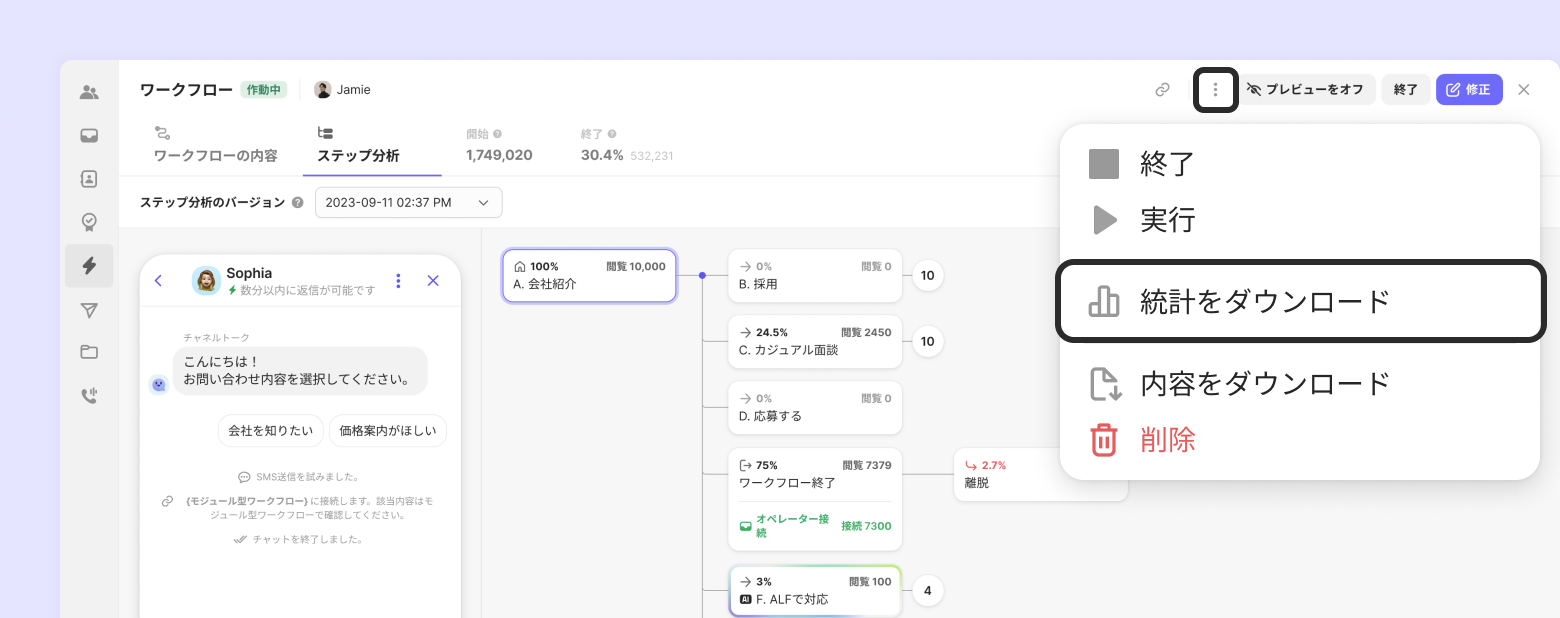Select the A. 会社紹介 step node
The height and width of the screenshot is (618, 1560).
pos(589,275)
